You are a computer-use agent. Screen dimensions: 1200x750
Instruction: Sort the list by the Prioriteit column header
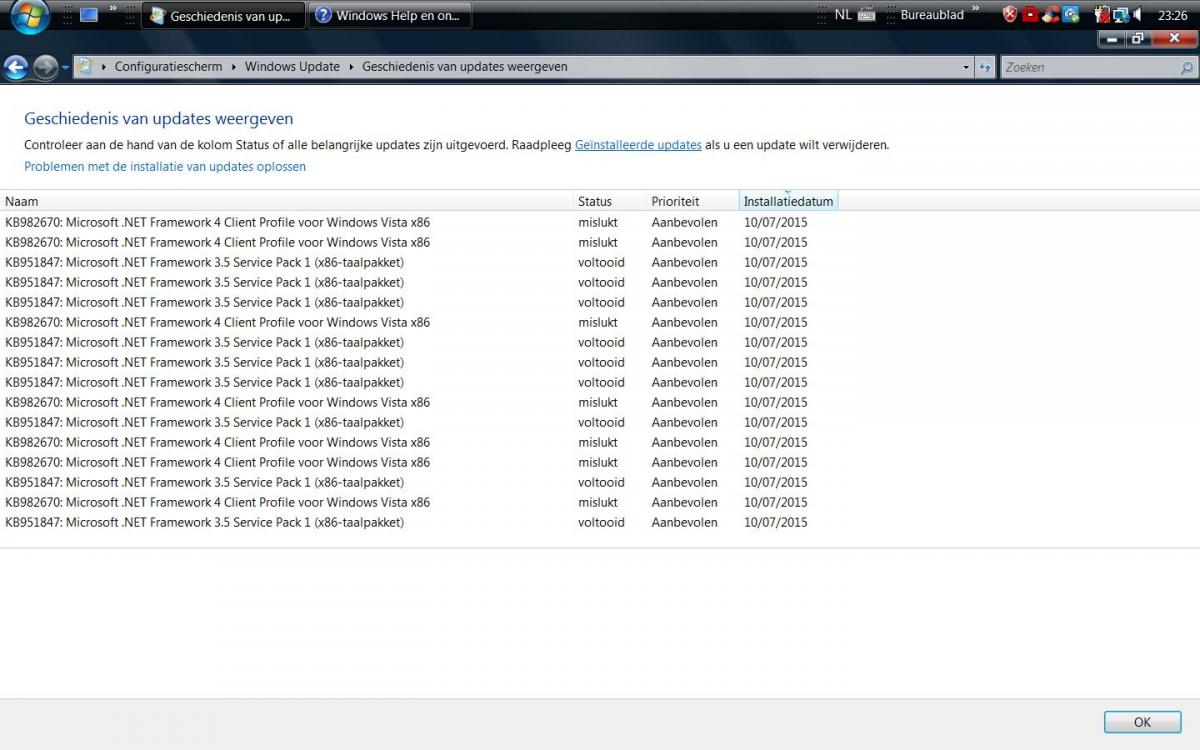click(x=693, y=201)
